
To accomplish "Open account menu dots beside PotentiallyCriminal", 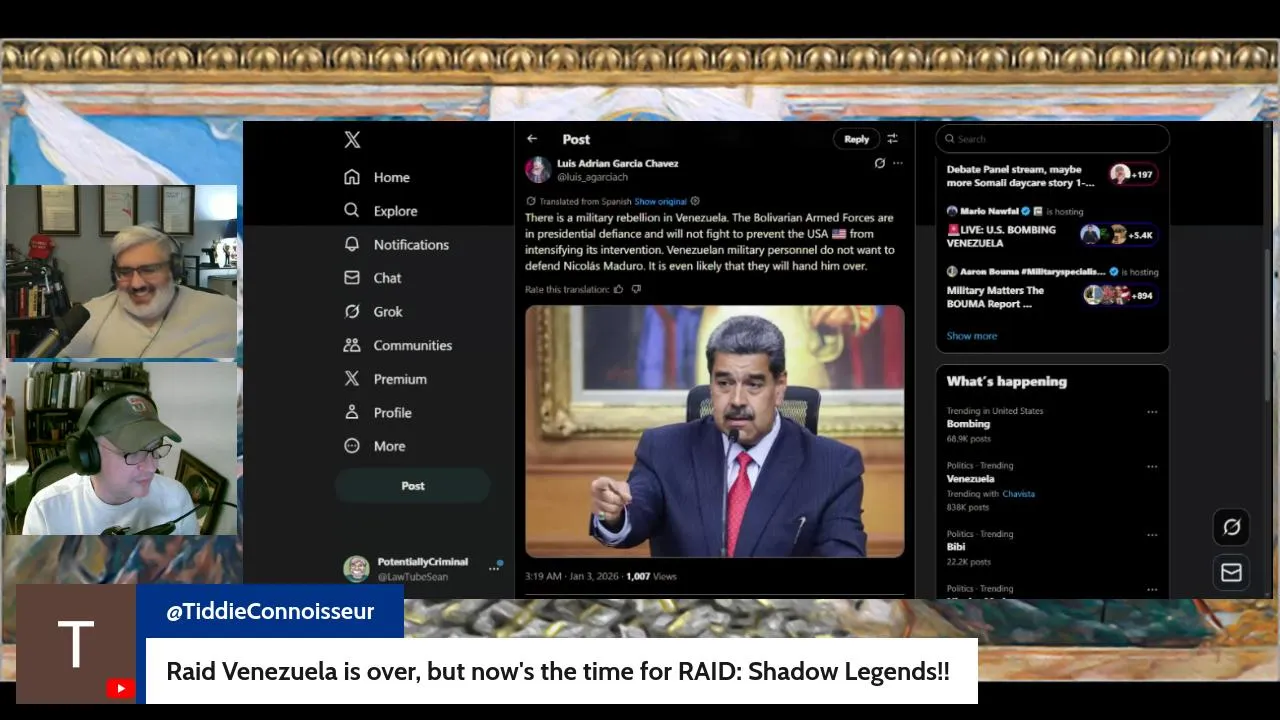I will pos(493,568).
